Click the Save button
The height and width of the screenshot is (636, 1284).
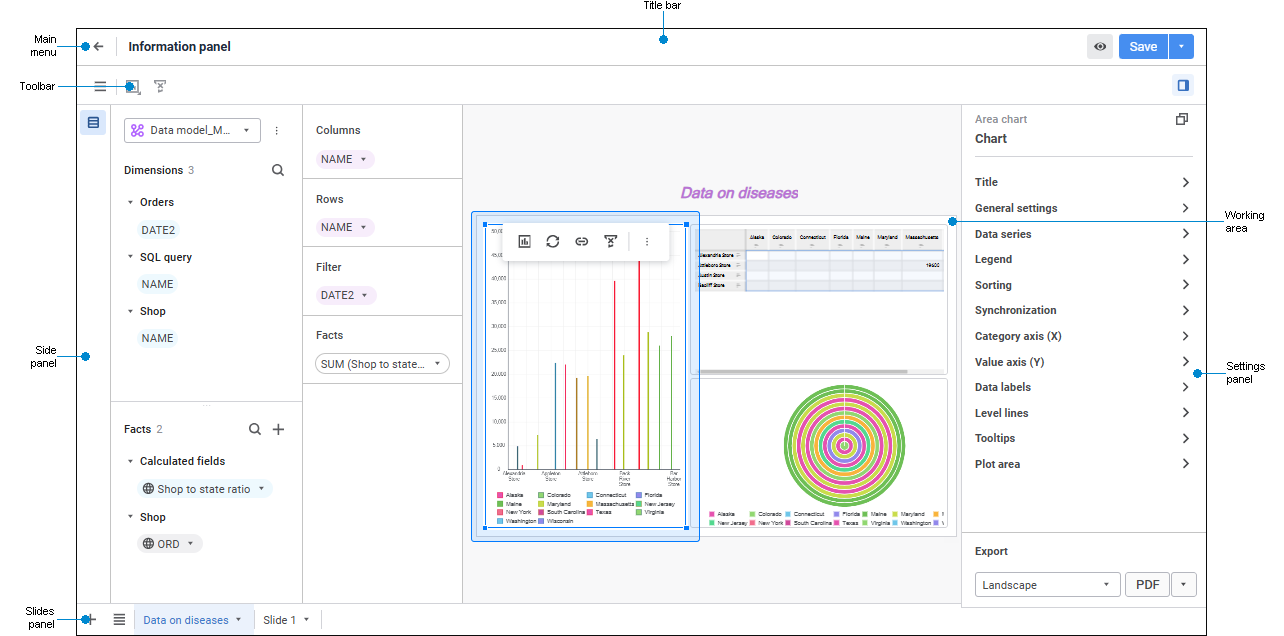(1143, 47)
